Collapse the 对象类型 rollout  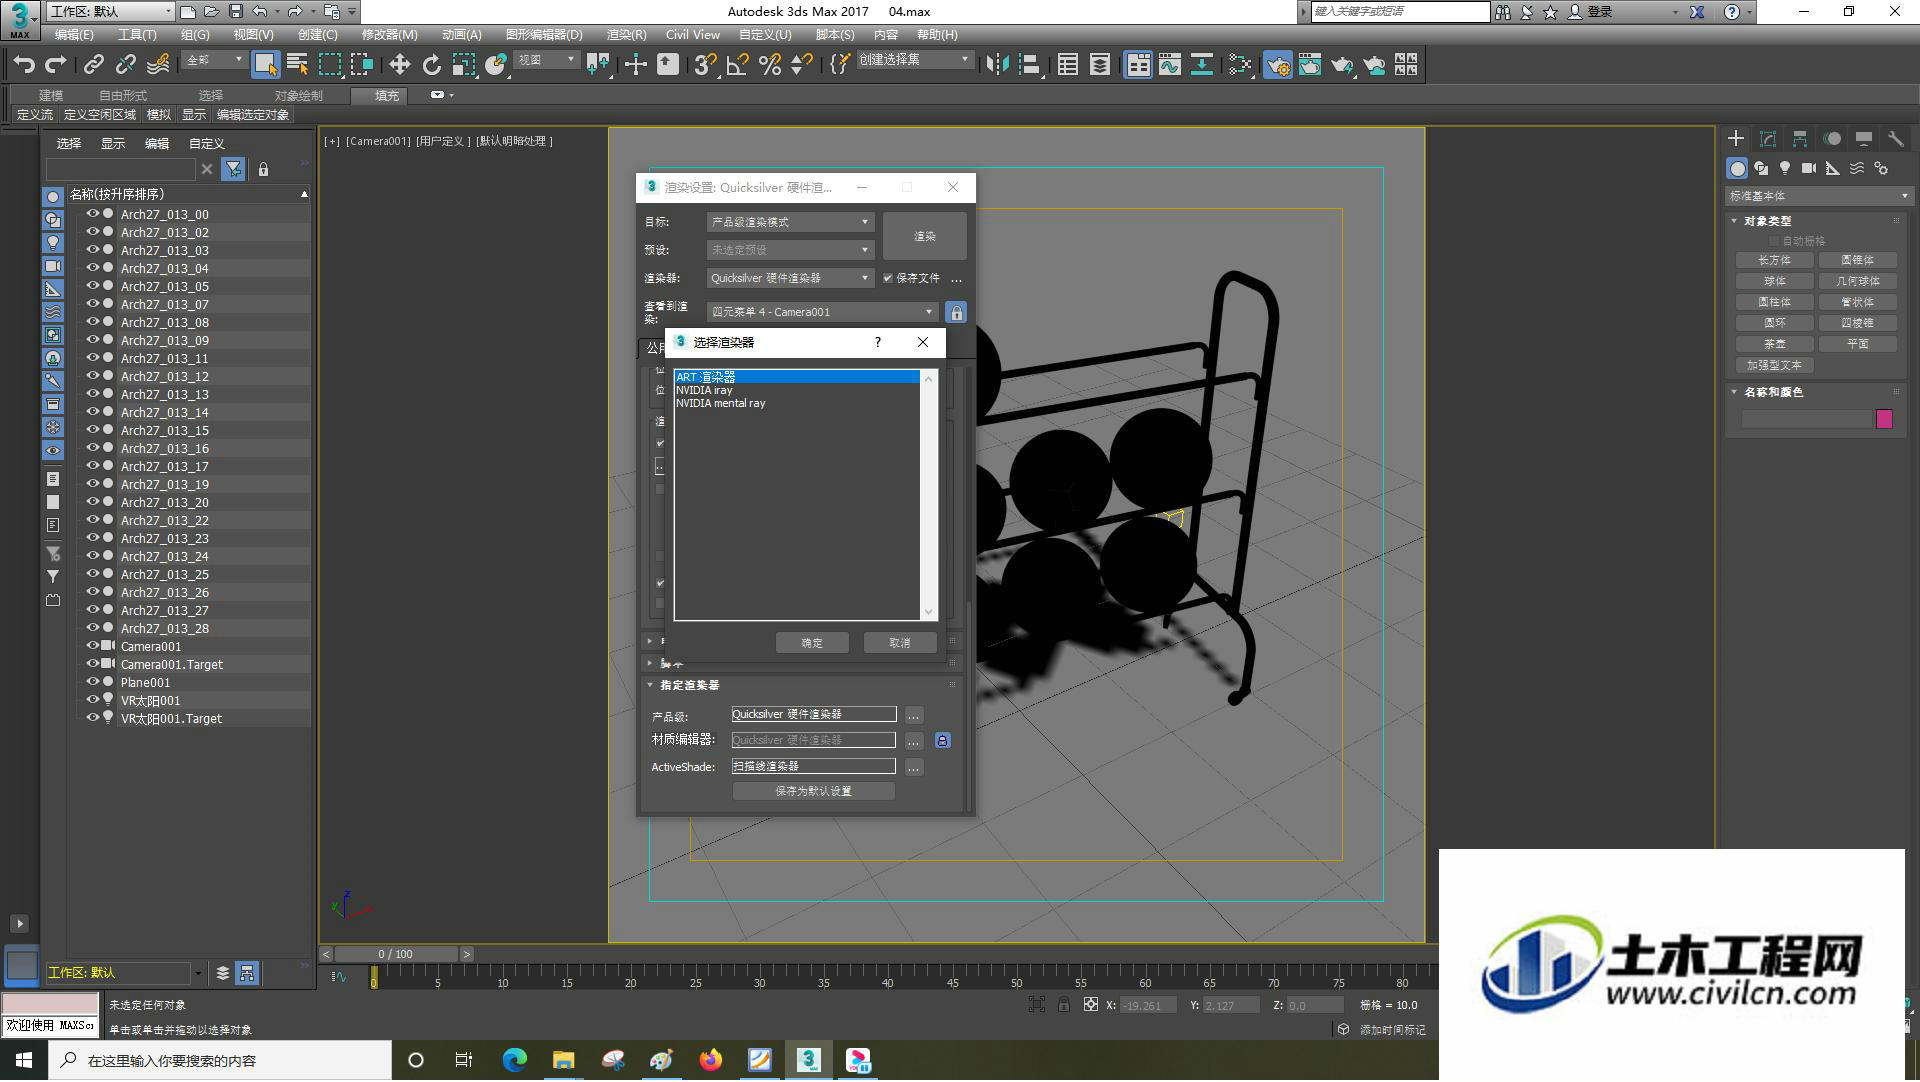1735,221
